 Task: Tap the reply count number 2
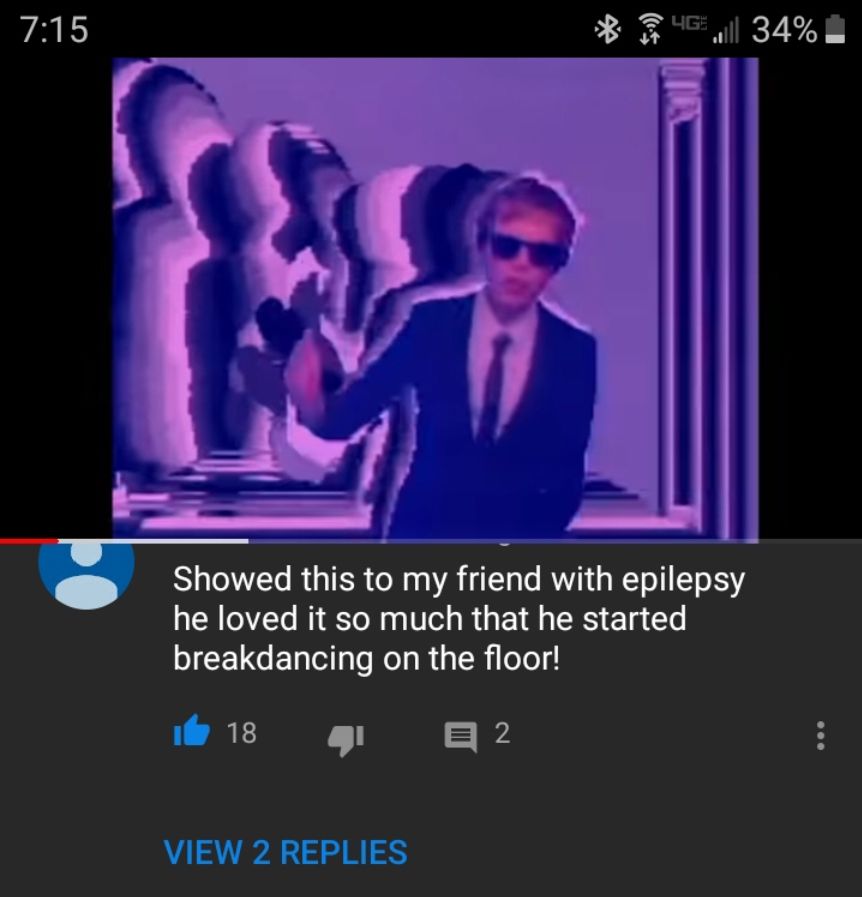502,733
